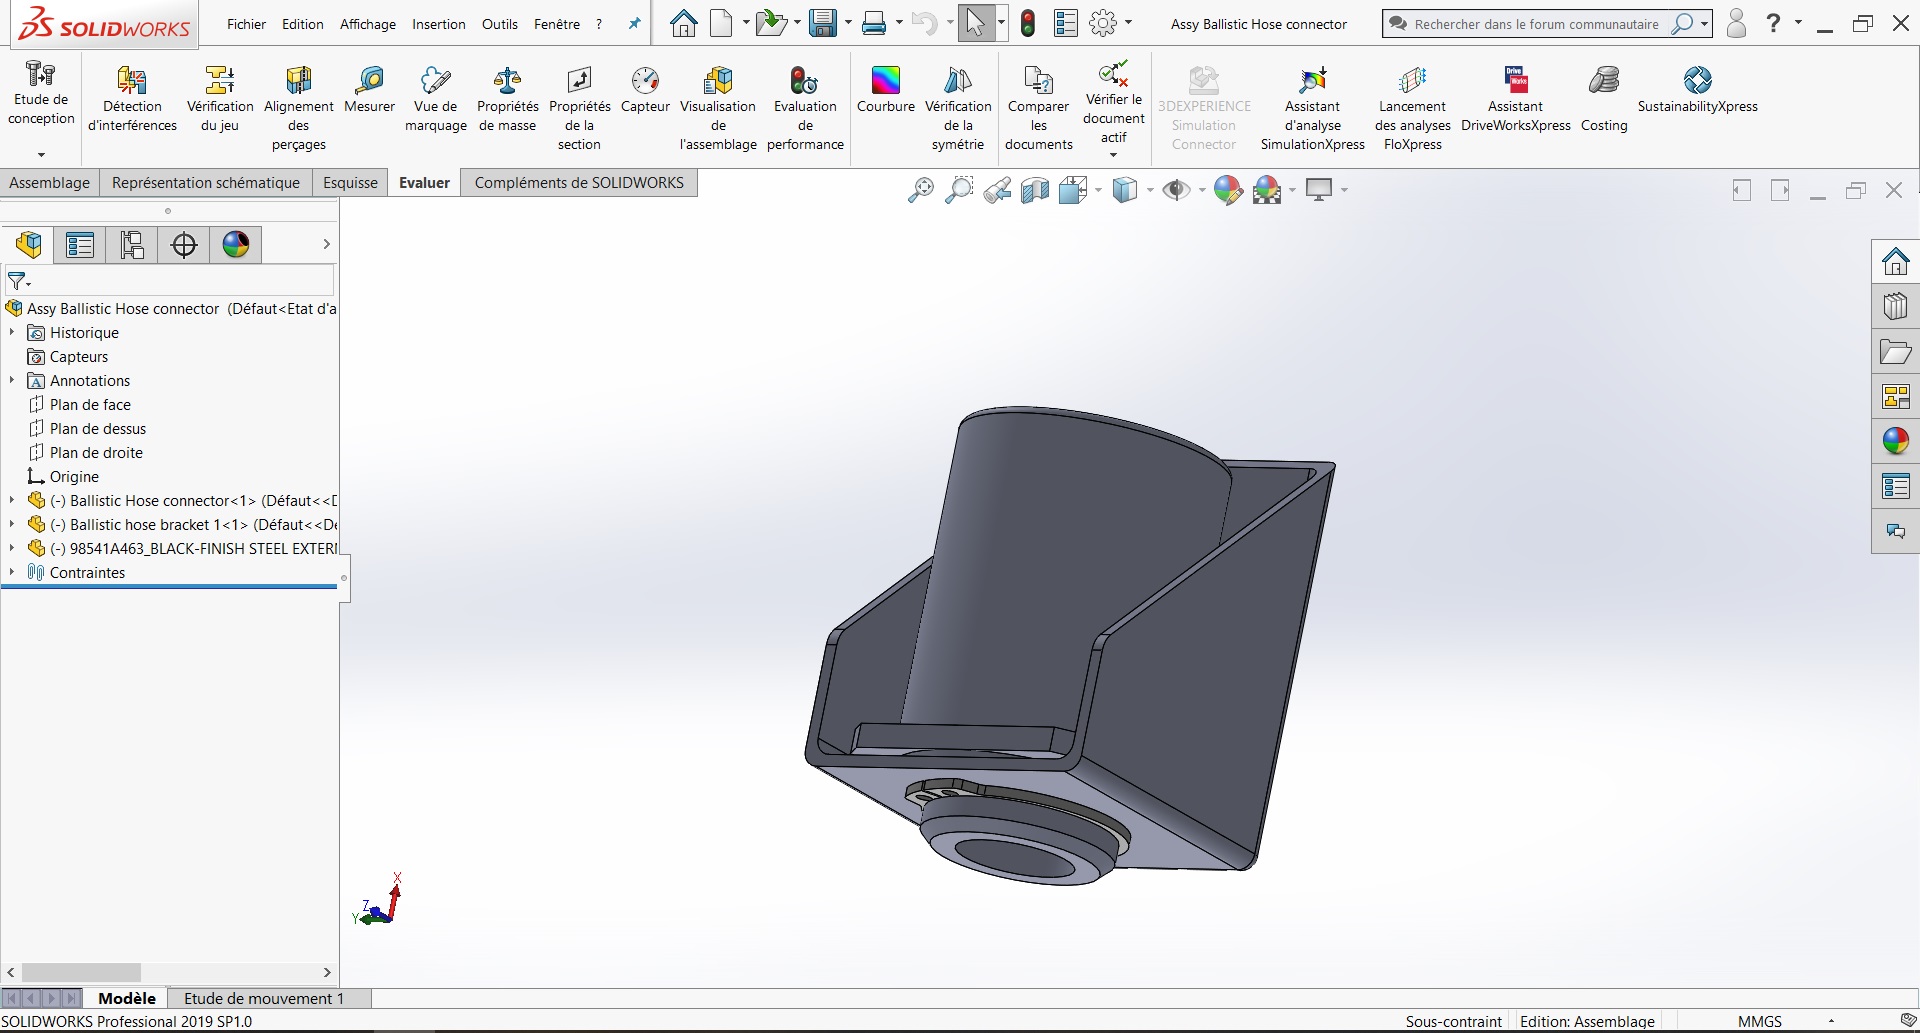This screenshot has width=1920, height=1033.
Task: Select FeatureManager design tree tab
Action: [x=28, y=244]
